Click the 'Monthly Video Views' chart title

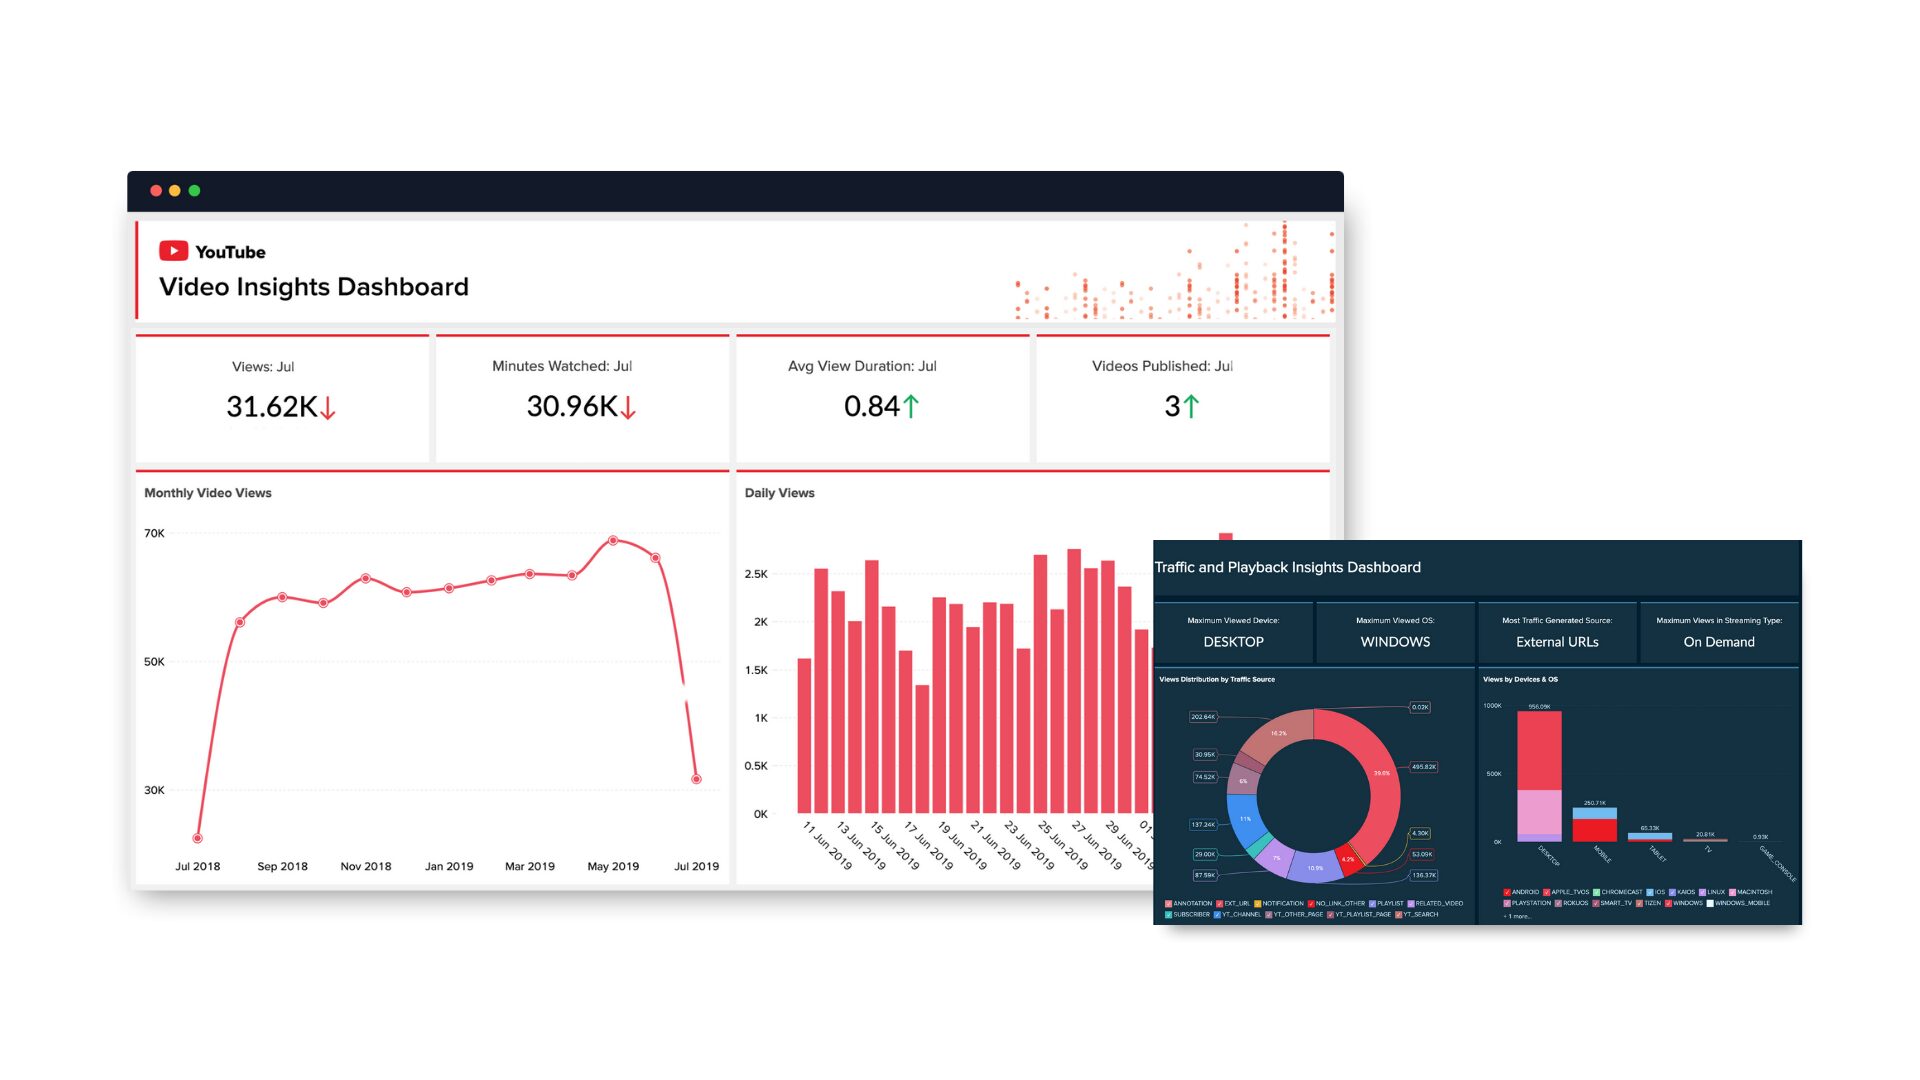pos(208,493)
